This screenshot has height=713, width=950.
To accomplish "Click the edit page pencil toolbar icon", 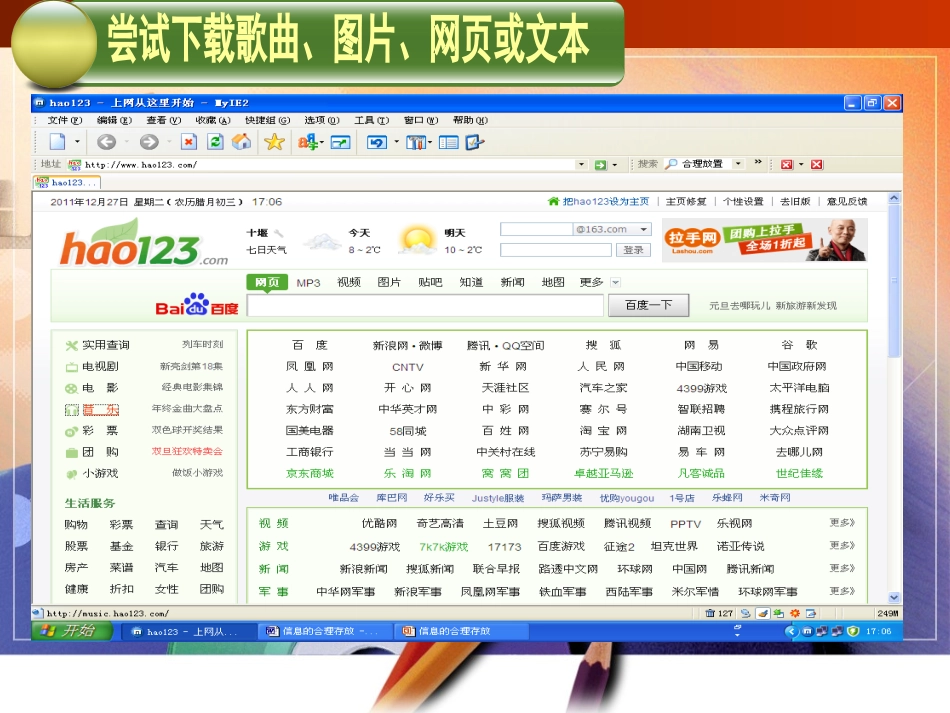I will point(474,143).
